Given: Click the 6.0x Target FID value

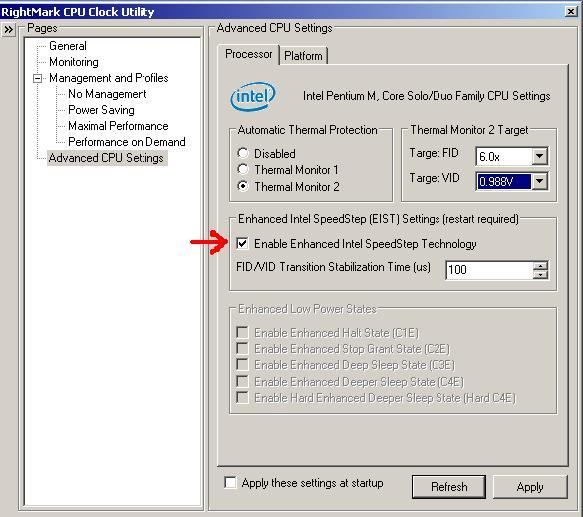Looking at the screenshot, I should (503, 156).
